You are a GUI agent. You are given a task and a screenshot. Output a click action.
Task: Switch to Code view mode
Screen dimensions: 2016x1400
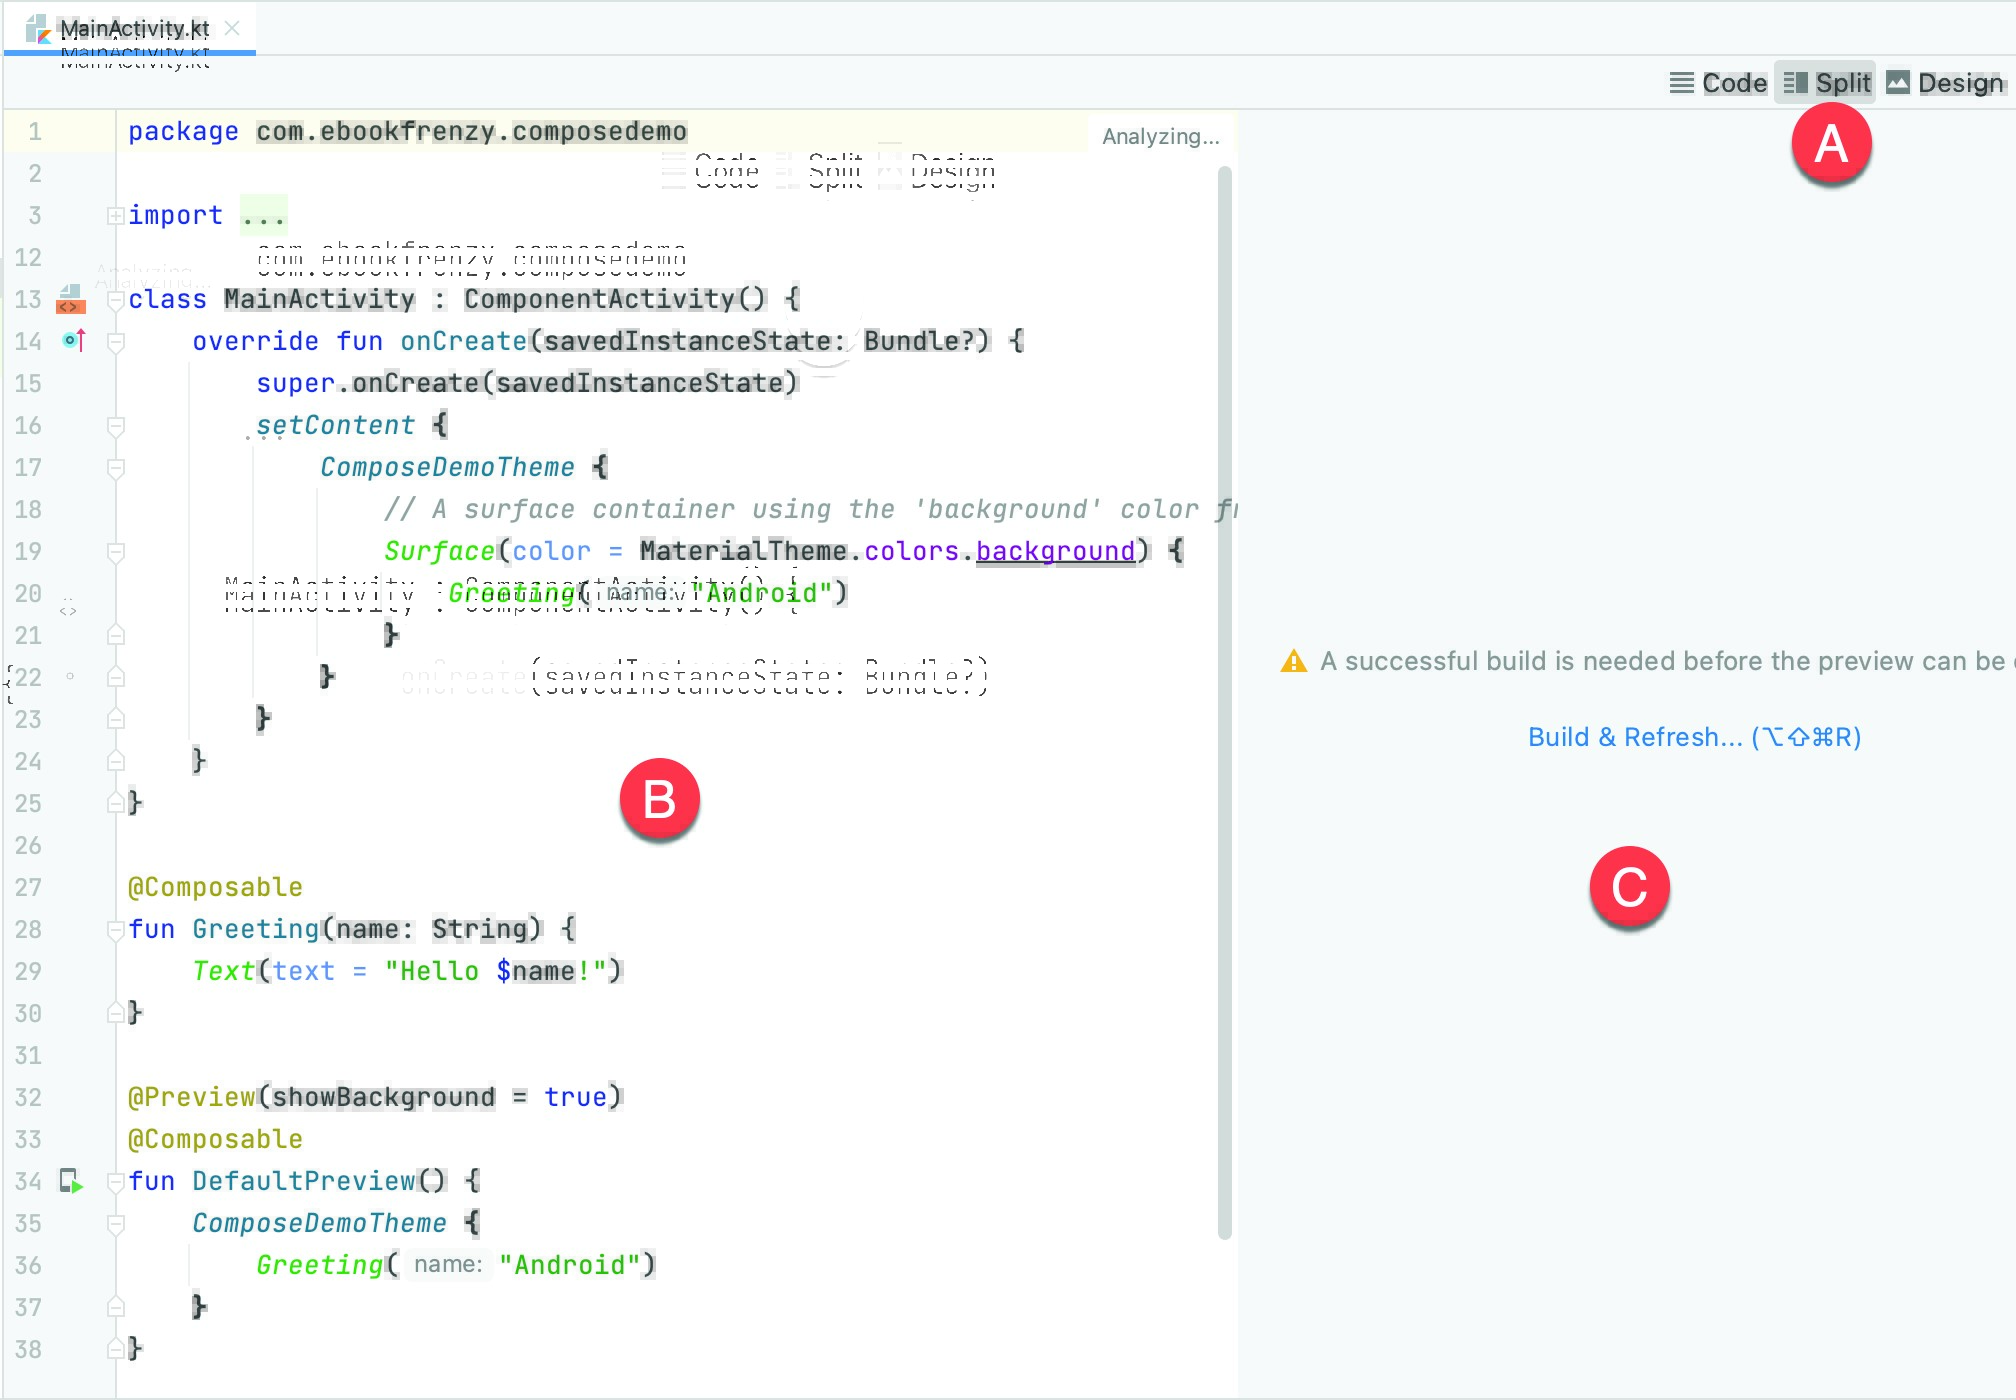(x=1718, y=83)
